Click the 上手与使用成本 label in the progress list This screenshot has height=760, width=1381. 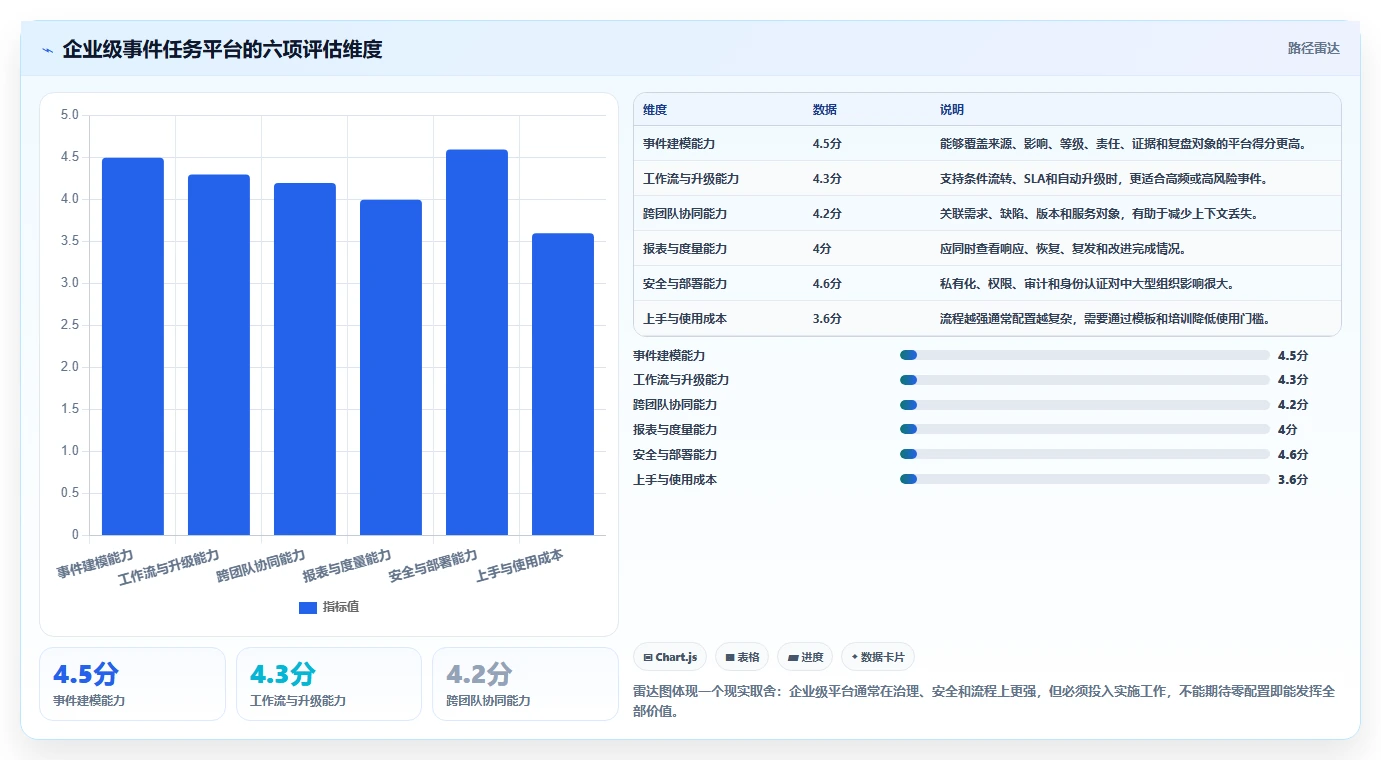click(x=675, y=479)
